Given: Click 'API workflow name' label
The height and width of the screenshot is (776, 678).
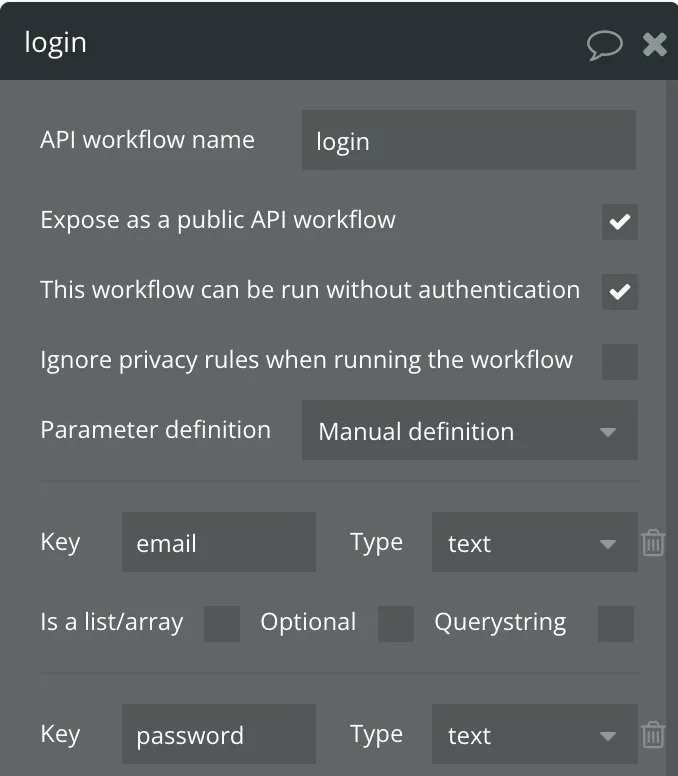Looking at the screenshot, I should coord(147,140).
